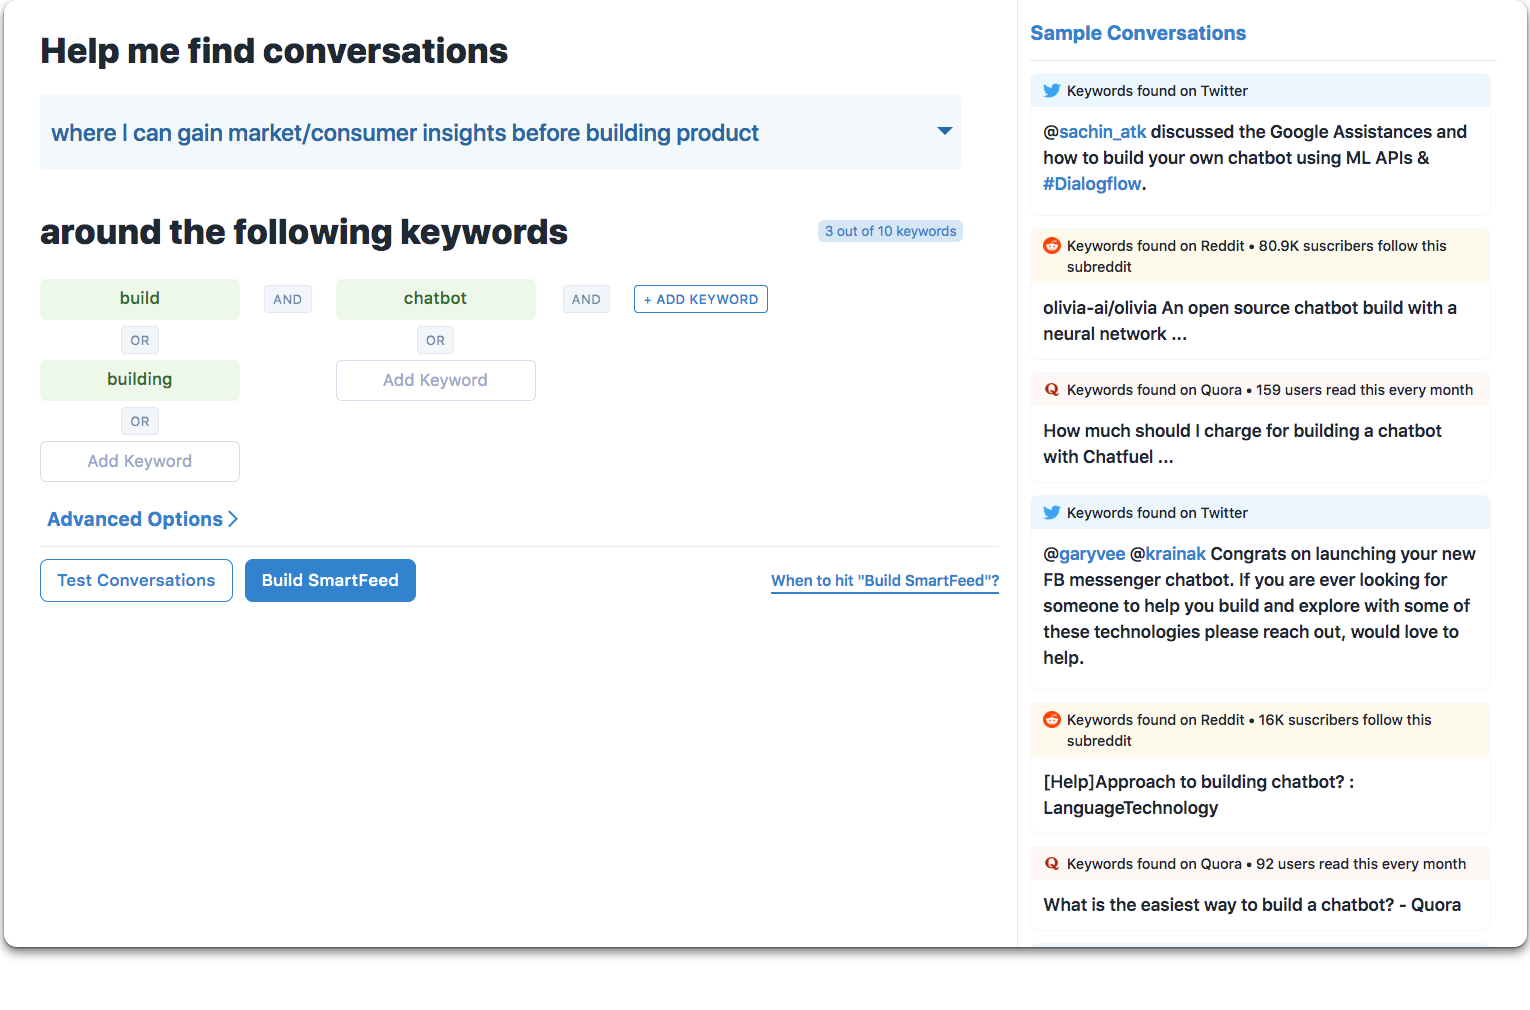
Task: Click the Reddit icon on the 80.9K subscribers card
Action: pos(1051,245)
